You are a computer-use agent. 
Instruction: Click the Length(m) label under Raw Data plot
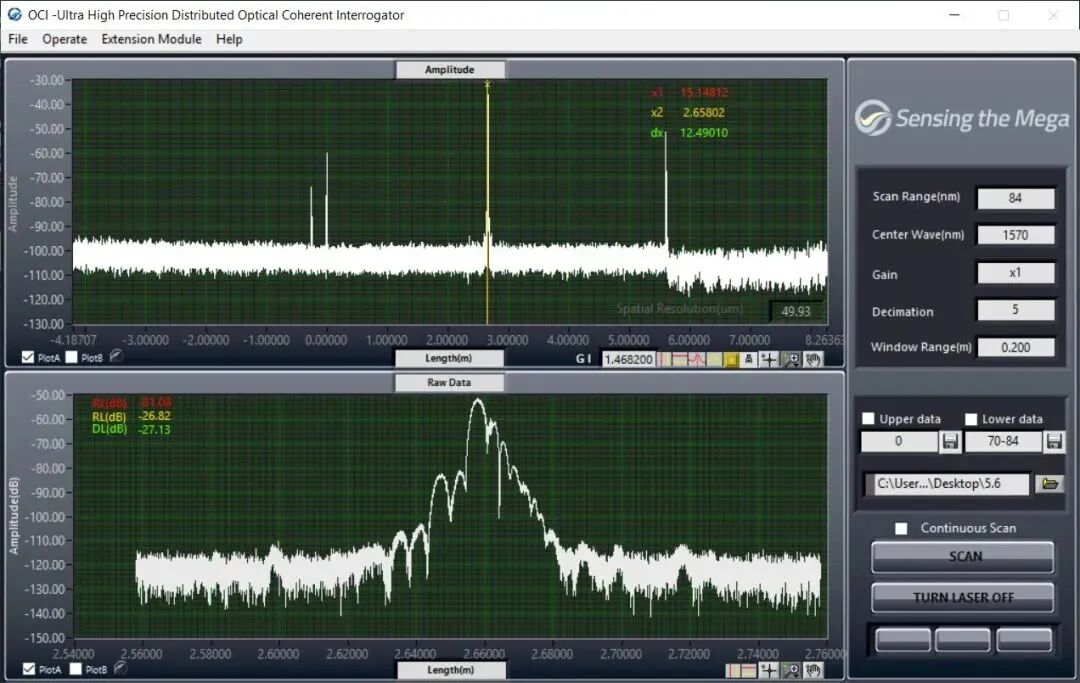point(450,670)
